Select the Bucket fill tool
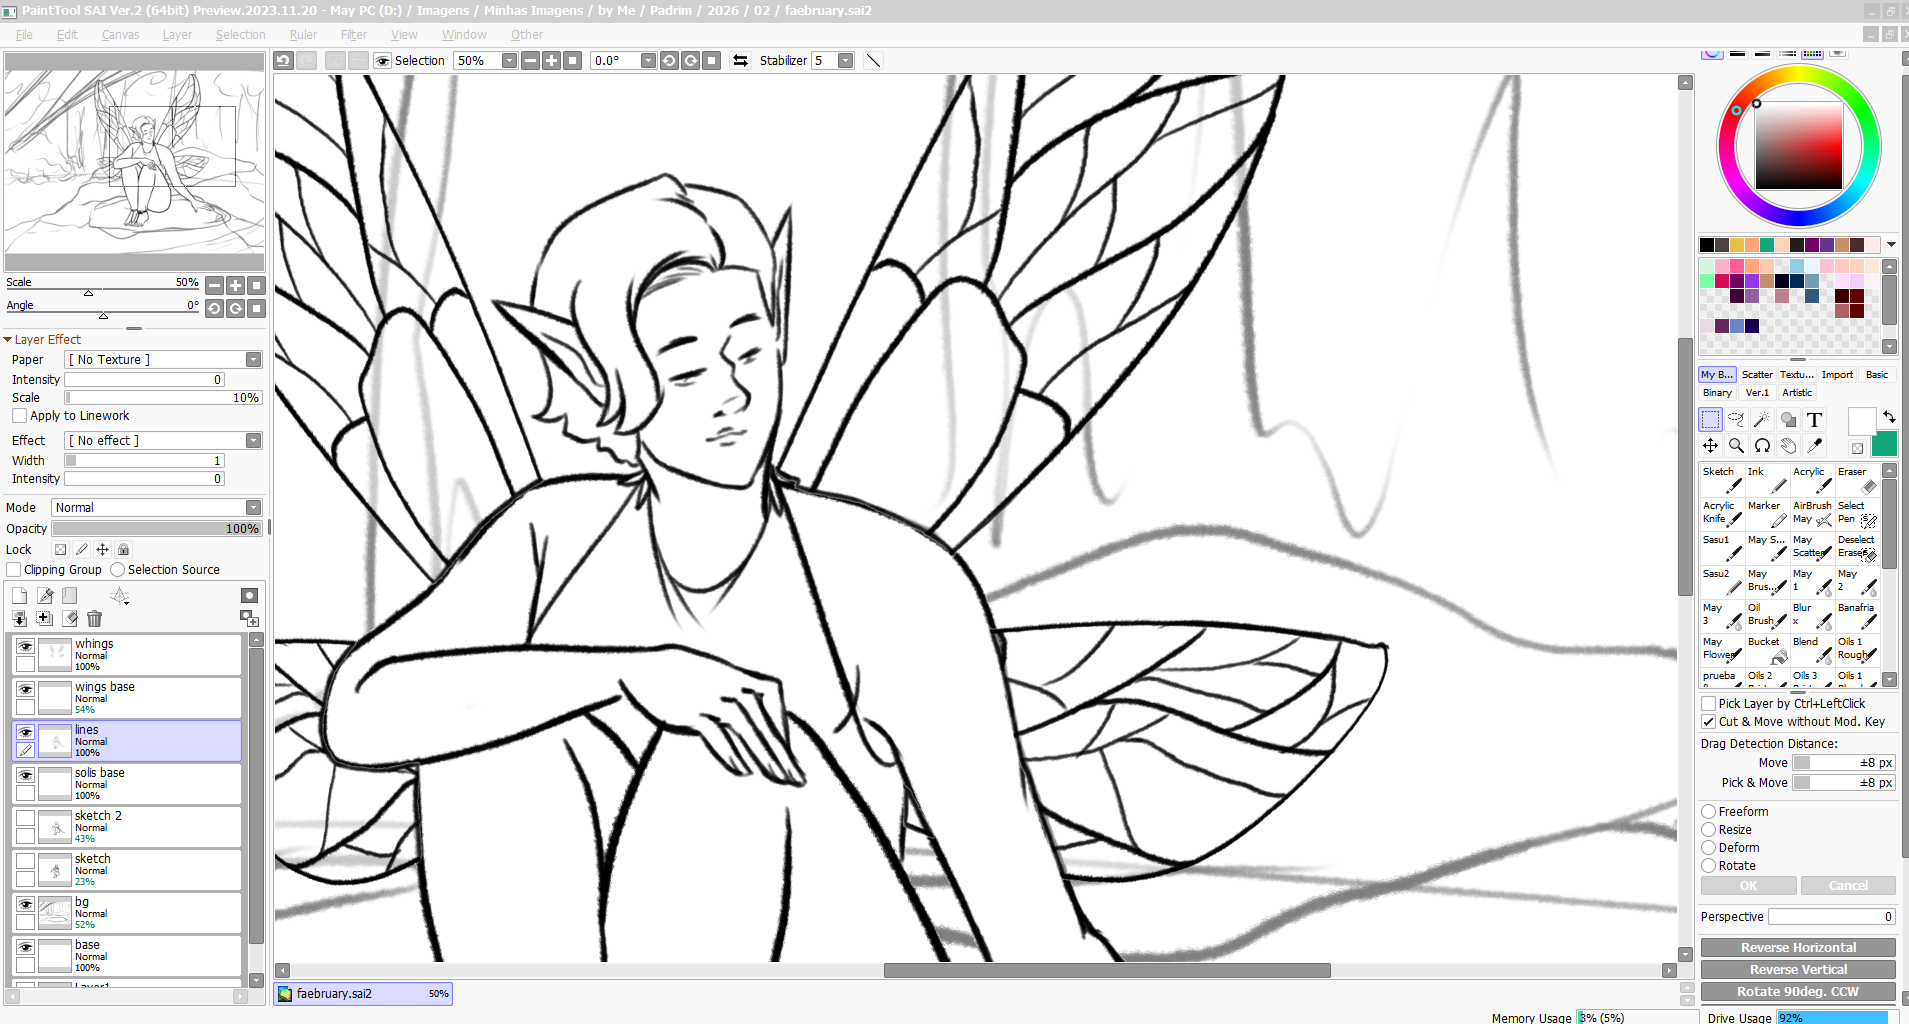 pyautogui.click(x=1767, y=650)
